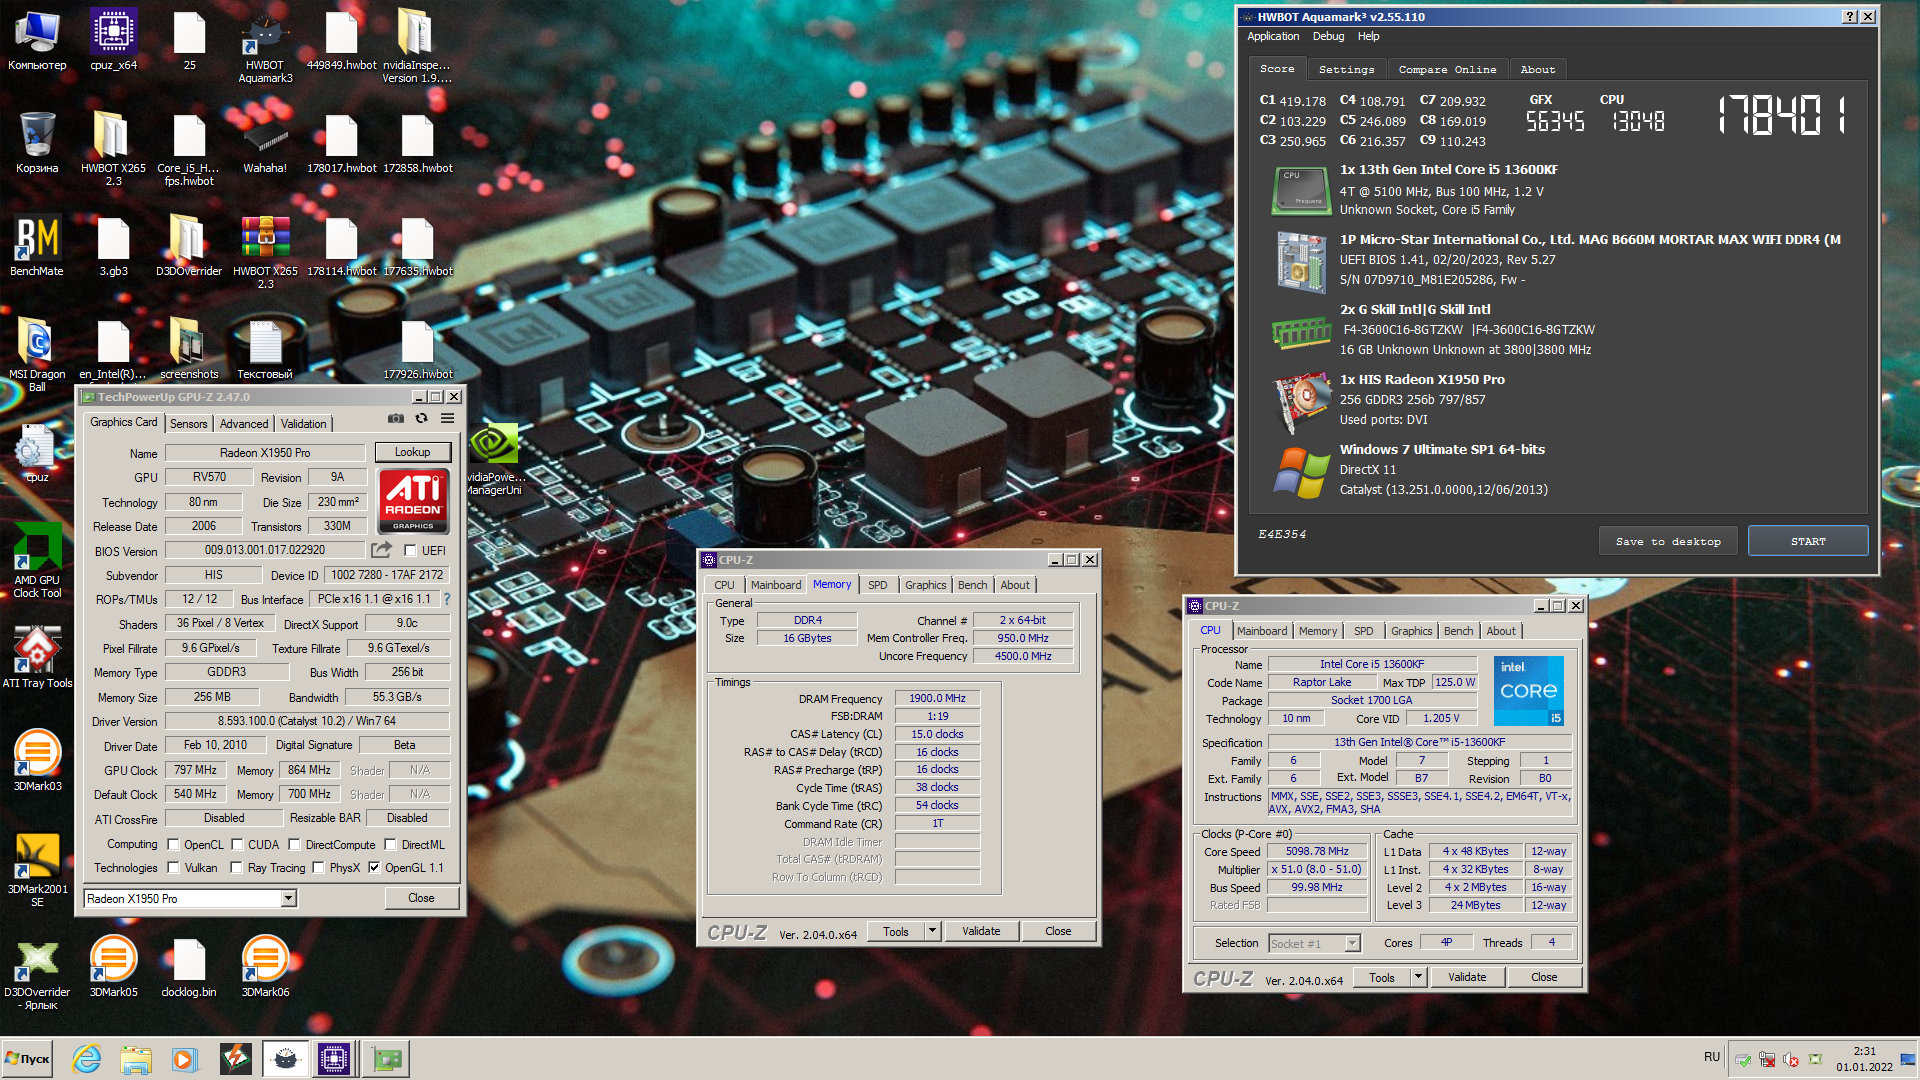Viewport: 1920px width, 1080px height.
Task: Click the GPU-Z screenshot camera icon
Action: click(396, 419)
